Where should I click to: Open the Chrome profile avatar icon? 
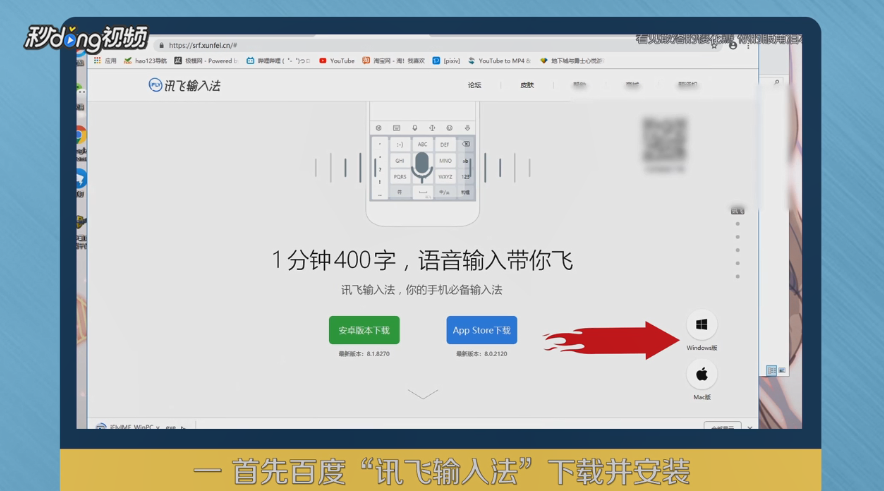(x=733, y=46)
